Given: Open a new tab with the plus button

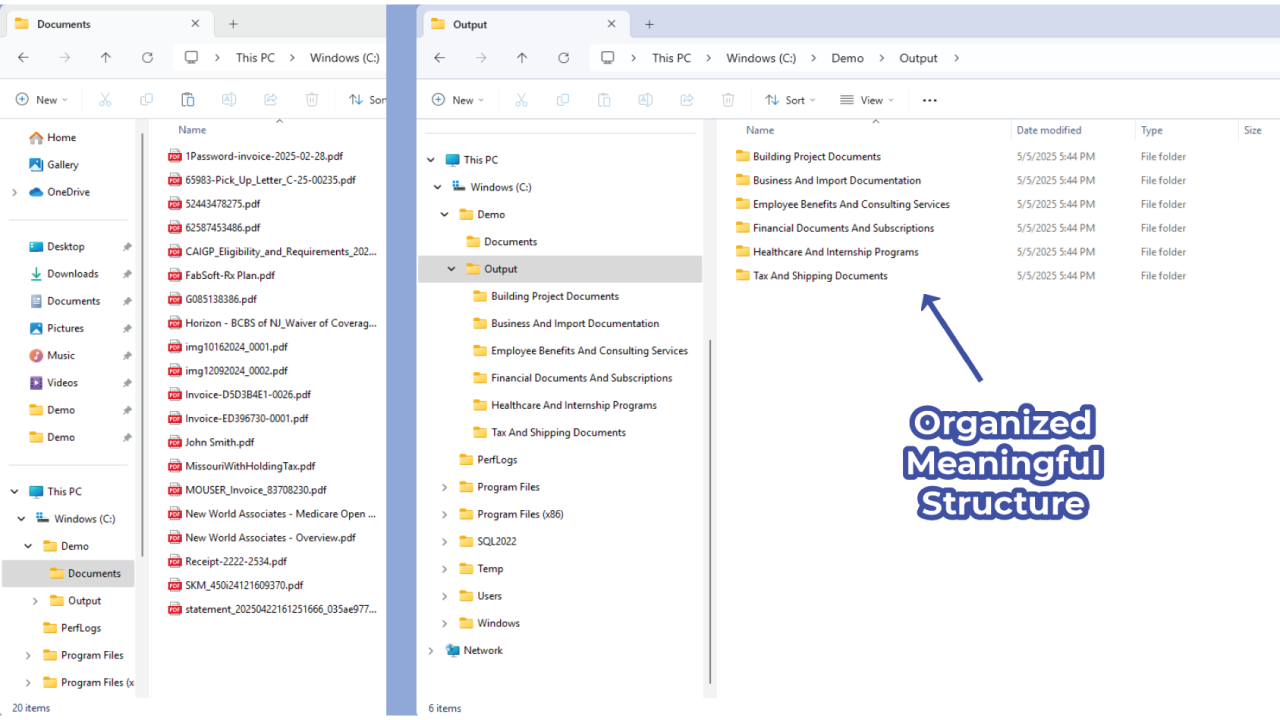Looking at the screenshot, I should coord(649,22).
